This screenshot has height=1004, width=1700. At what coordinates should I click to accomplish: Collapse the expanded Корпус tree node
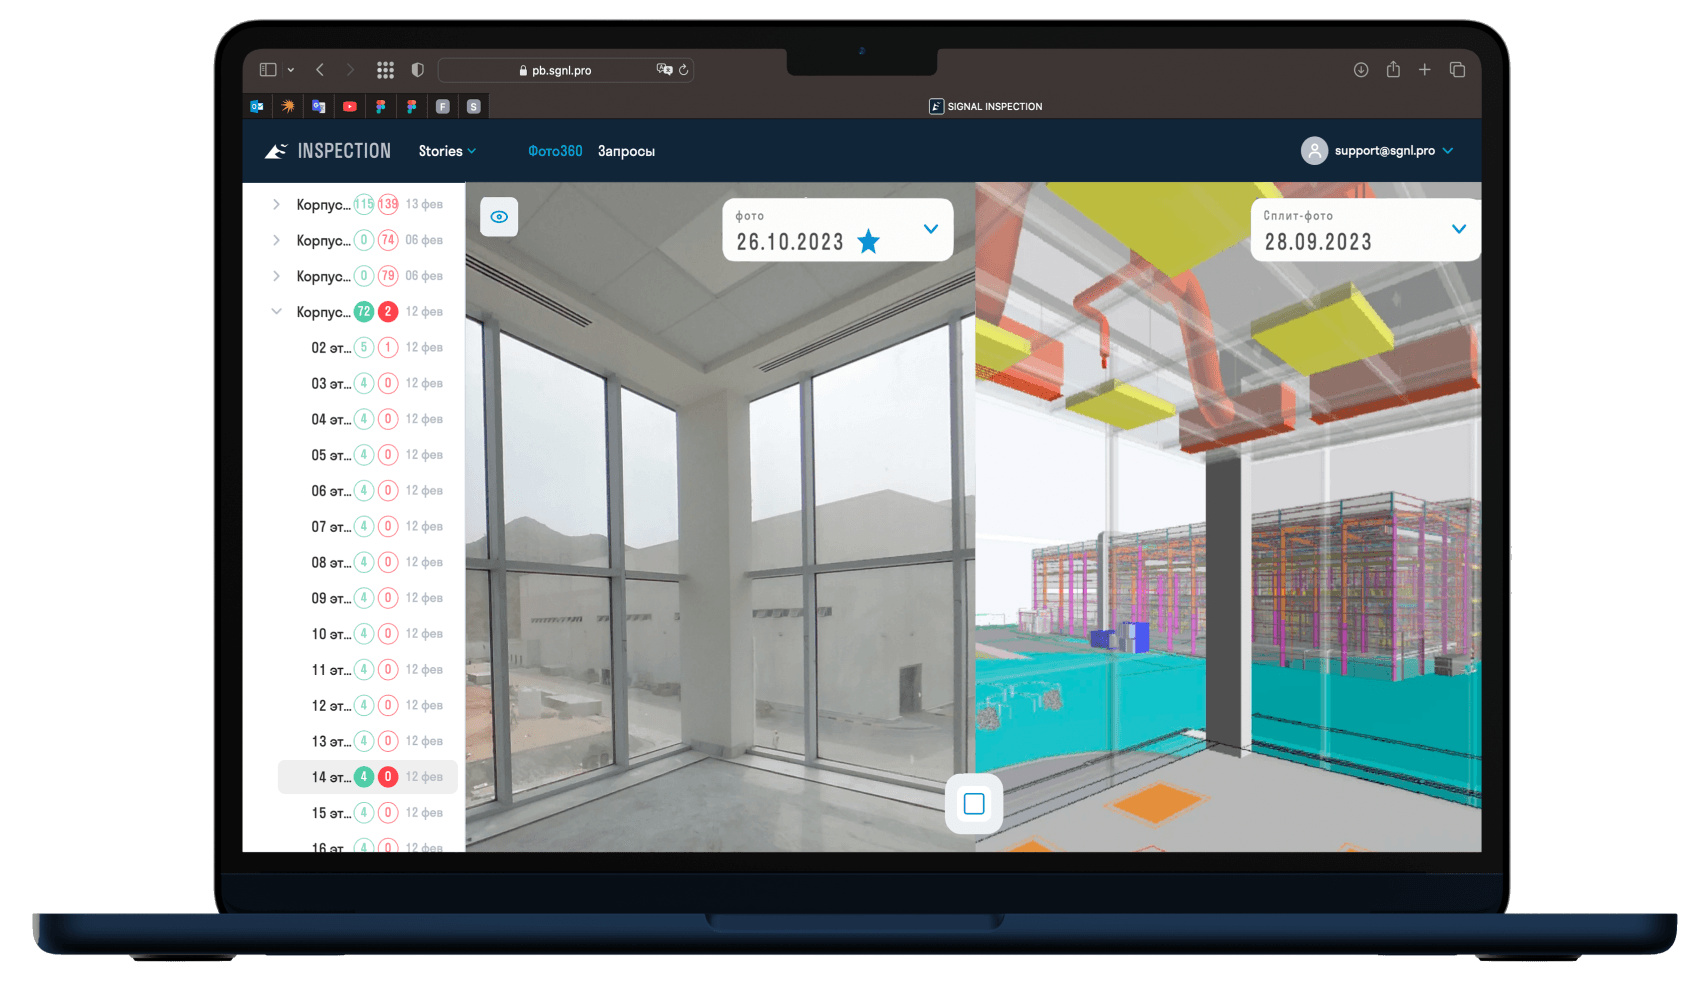coord(277,312)
